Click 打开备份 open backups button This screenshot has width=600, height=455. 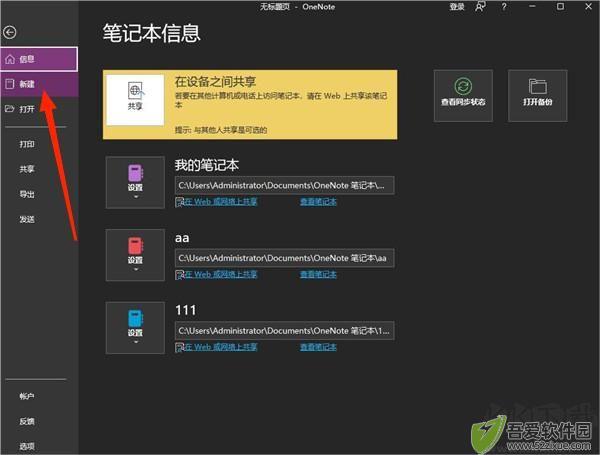(x=538, y=96)
